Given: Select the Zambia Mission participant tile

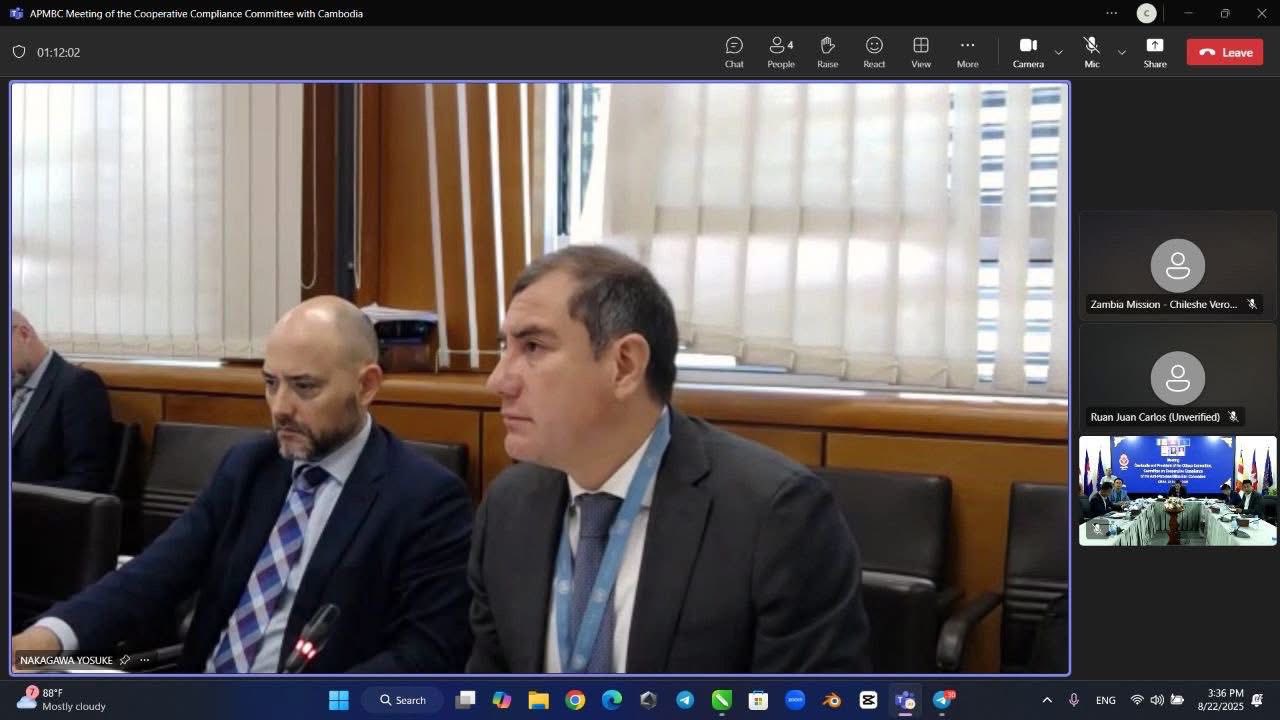Looking at the screenshot, I should (x=1177, y=266).
